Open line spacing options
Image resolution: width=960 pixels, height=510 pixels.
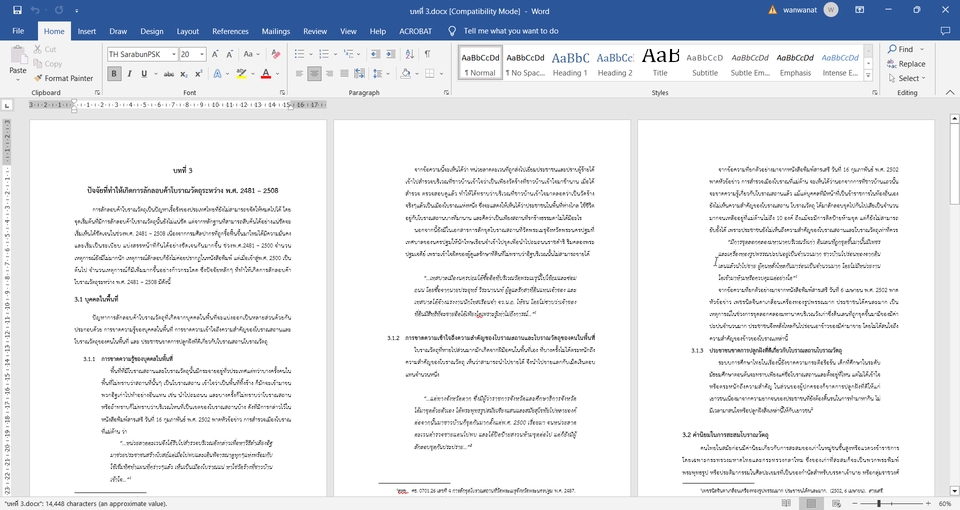pos(381,73)
